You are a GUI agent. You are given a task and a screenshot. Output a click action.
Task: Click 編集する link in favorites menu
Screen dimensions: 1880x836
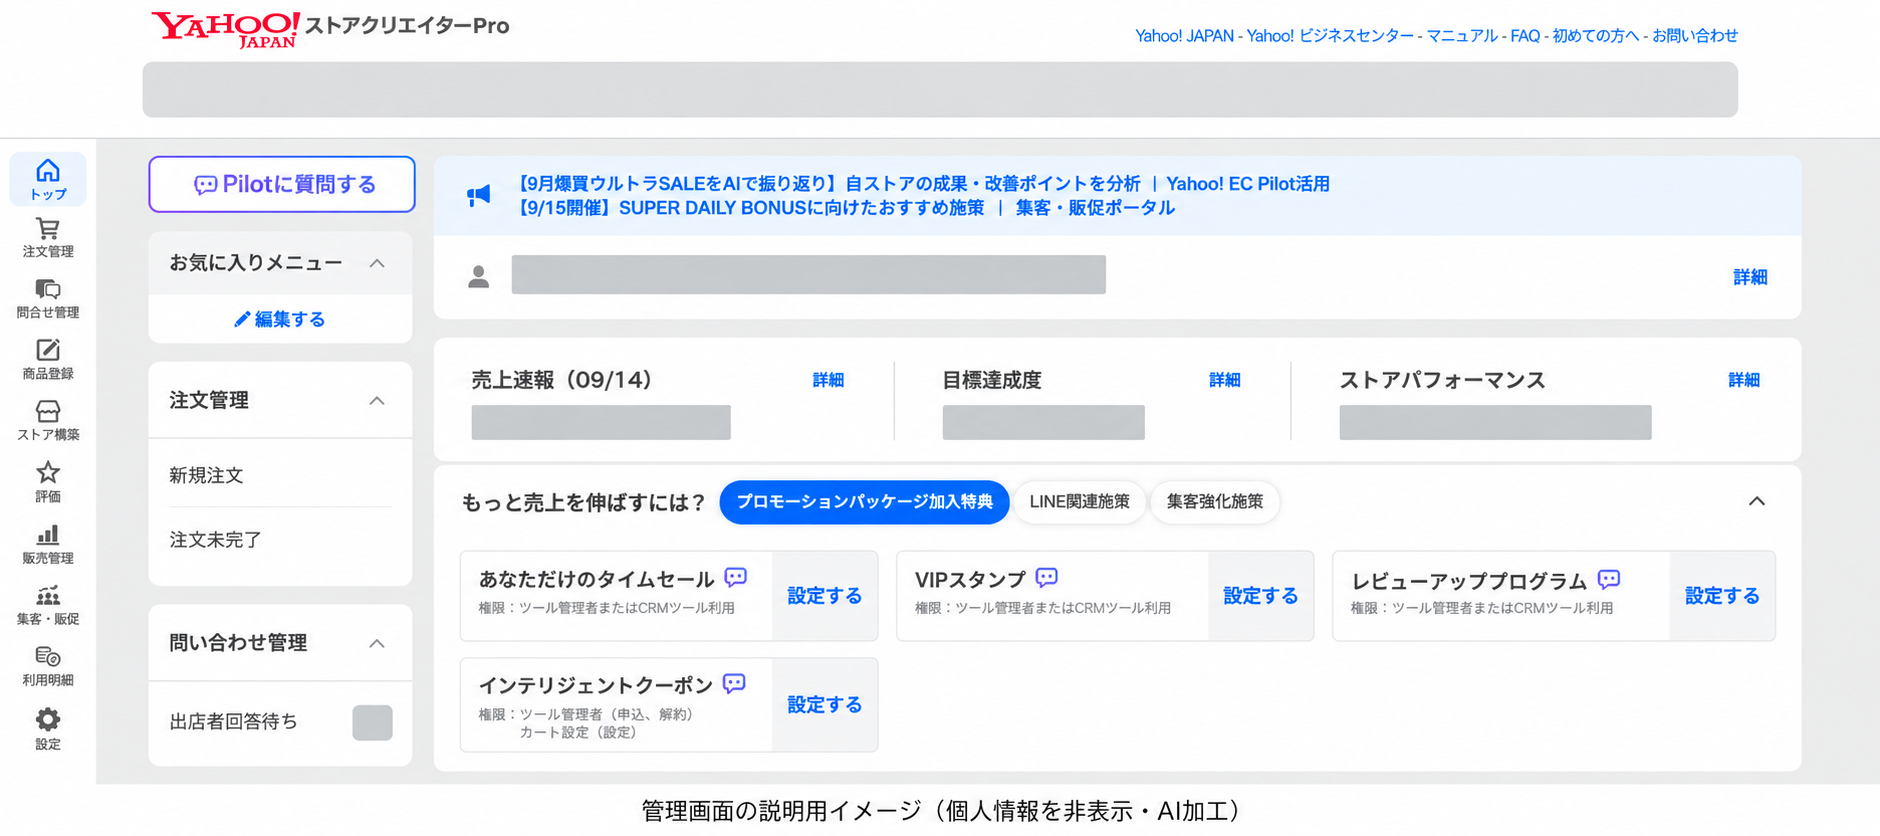click(280, 319)
